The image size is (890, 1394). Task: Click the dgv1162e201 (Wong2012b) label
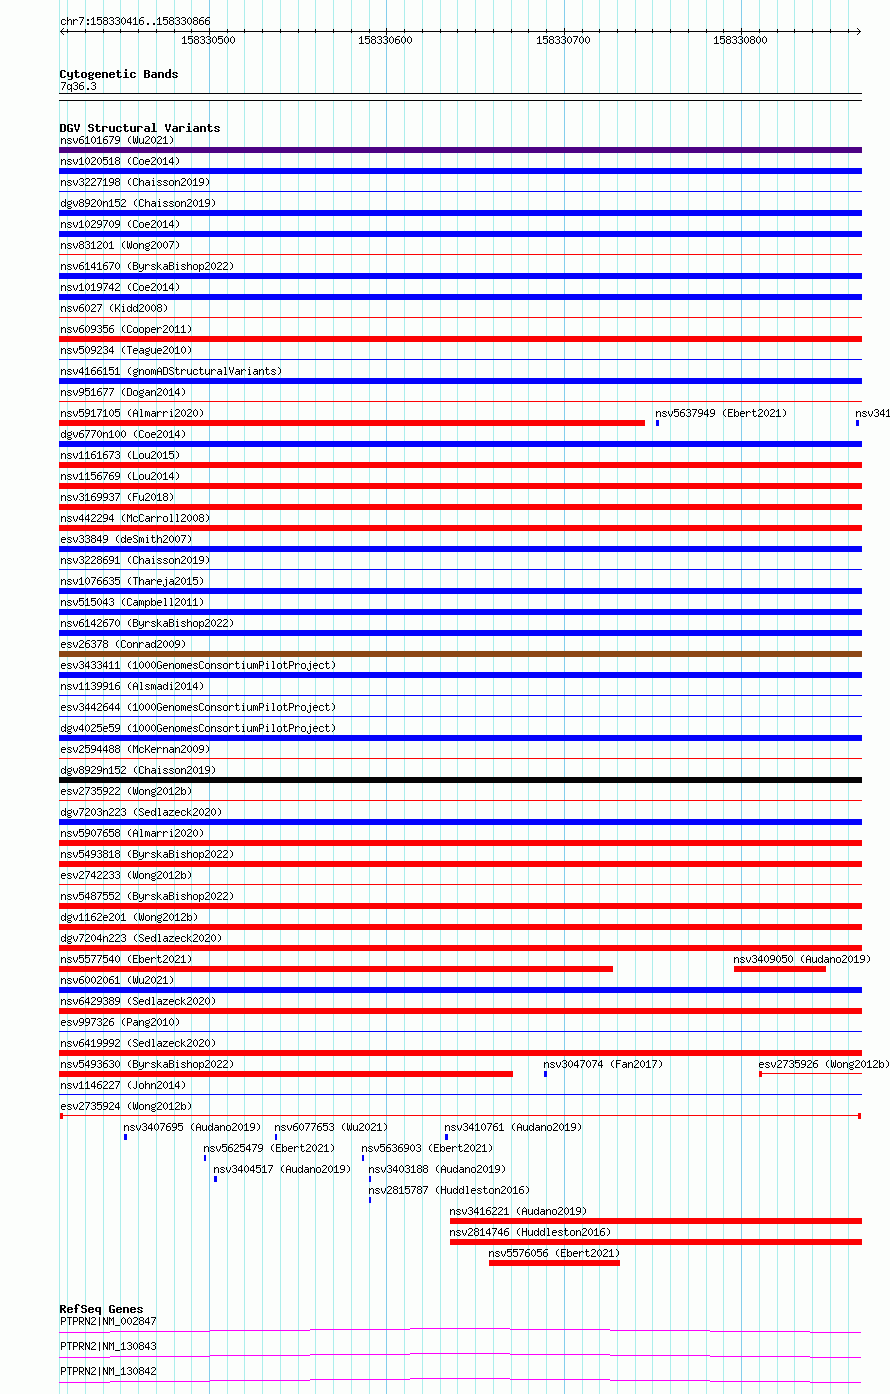pyautogui.click(x=129, y=917)
